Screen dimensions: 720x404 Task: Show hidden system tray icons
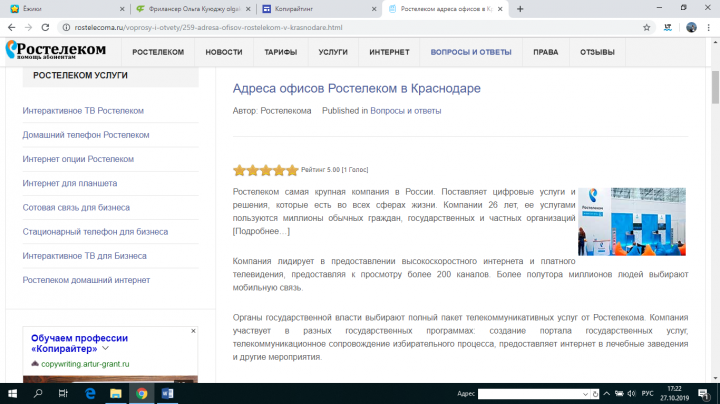click(x=607, y=393)
